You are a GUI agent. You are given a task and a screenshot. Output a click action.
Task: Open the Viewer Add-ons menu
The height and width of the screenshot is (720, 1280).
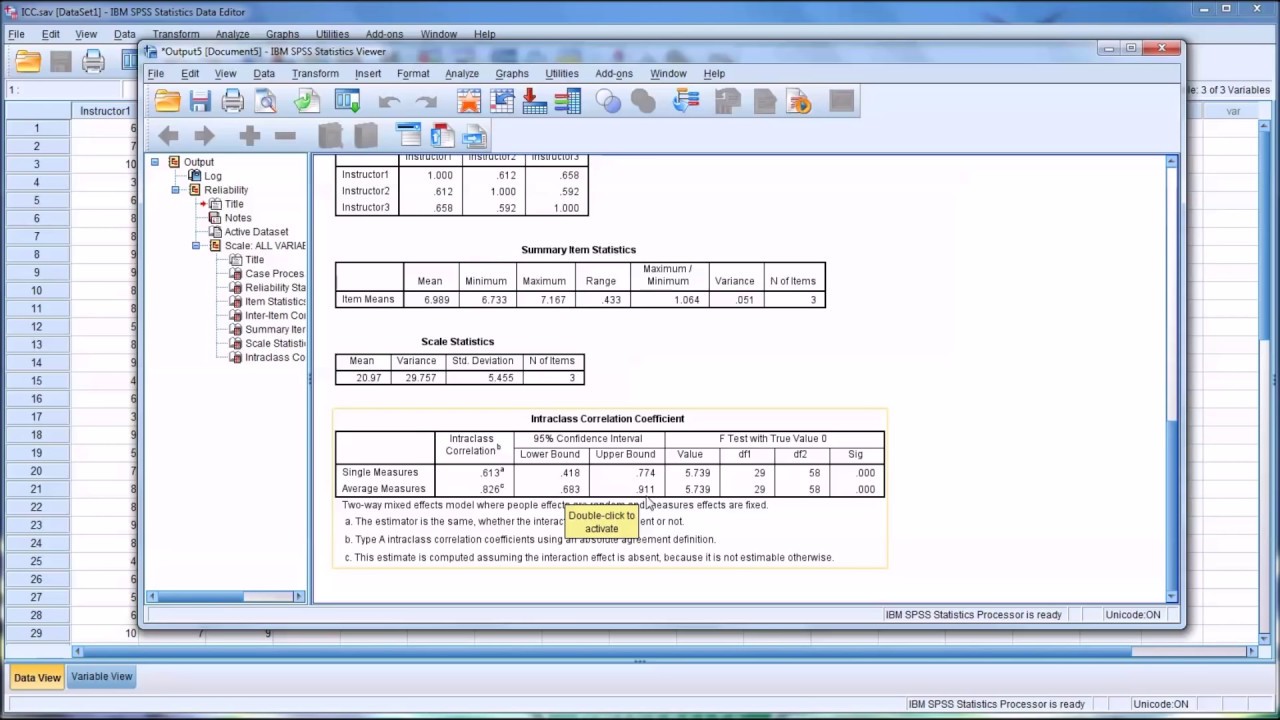pyautogui.click(x=614, y=73)
